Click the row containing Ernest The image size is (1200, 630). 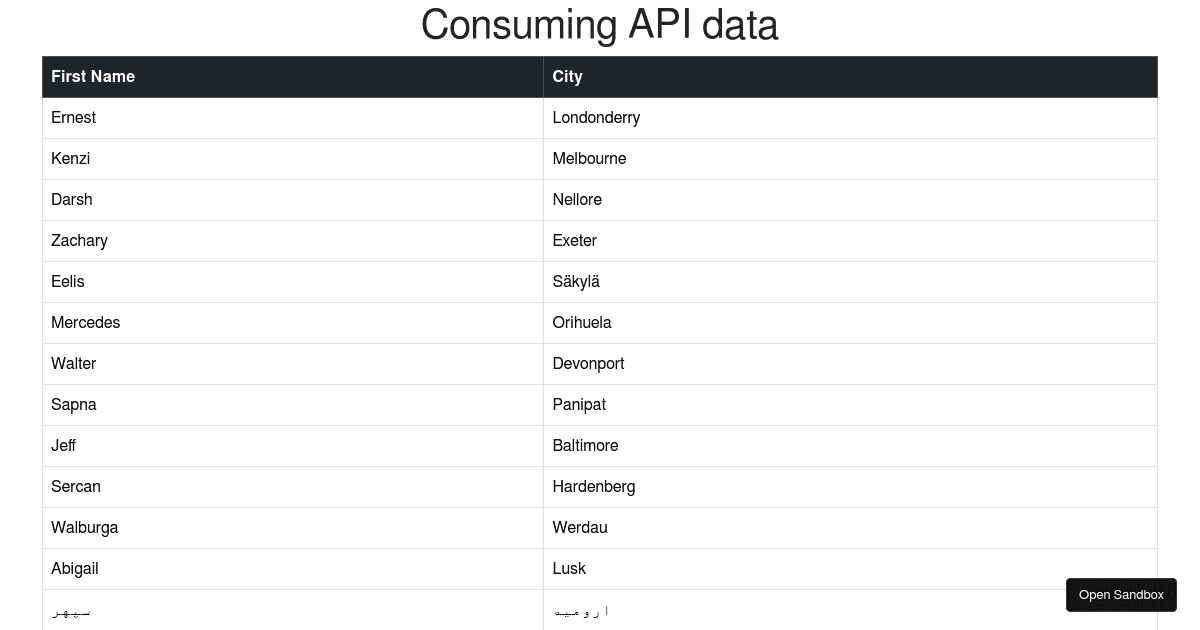[x=73, y=118]
